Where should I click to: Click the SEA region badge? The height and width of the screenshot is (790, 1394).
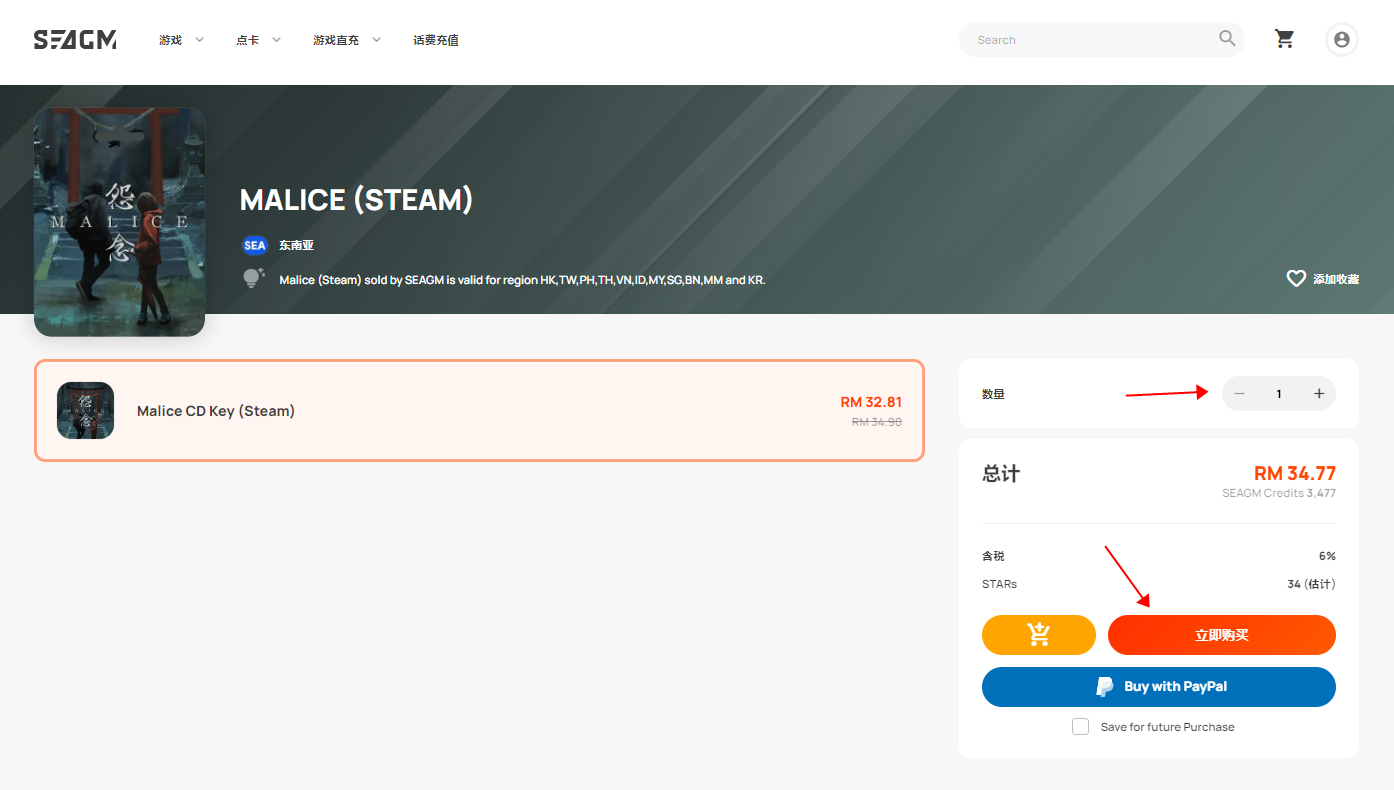[255, 245]
